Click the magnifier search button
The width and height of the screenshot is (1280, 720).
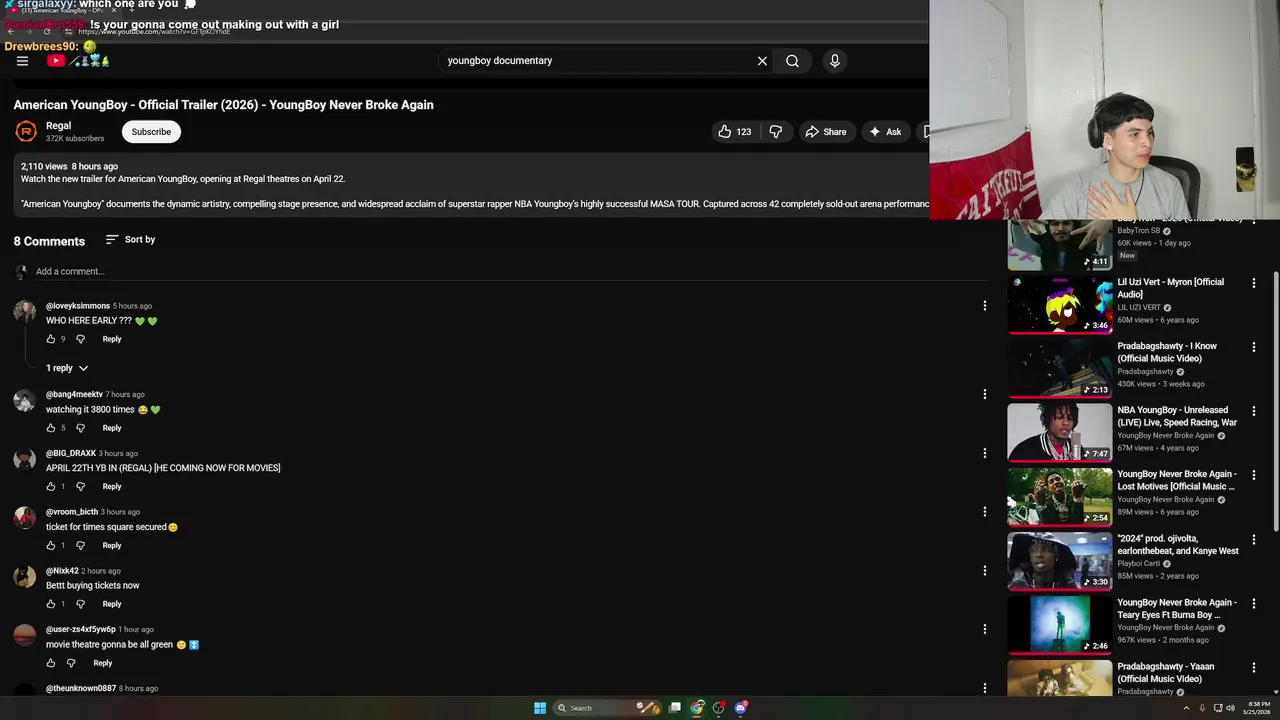[792, 61]
